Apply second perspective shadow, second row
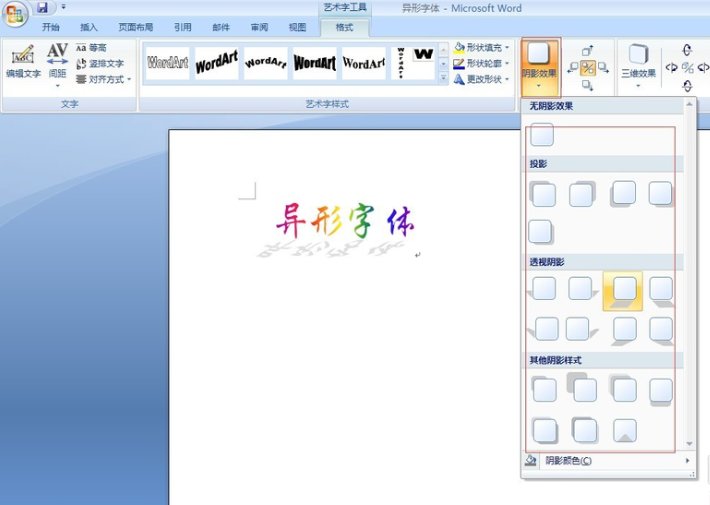 (x=581, y=329)
